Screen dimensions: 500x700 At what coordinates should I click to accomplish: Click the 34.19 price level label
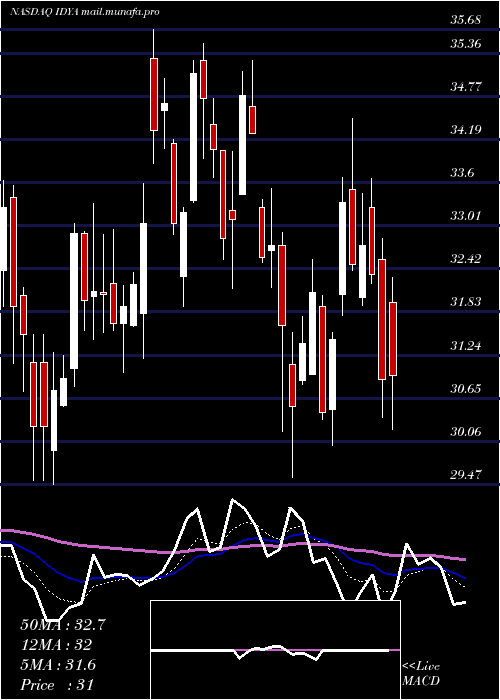pyautogui.click(x=466, y=130)
